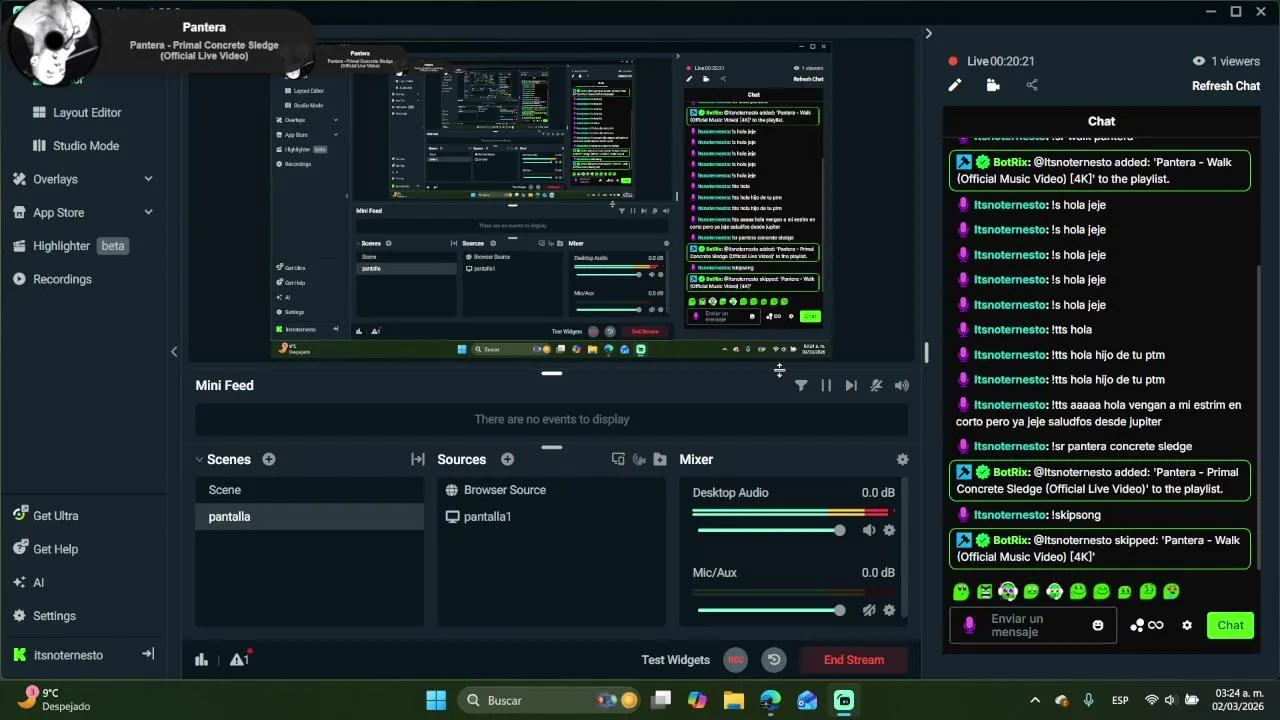1280x720 pixels.
Task: Collapse the chat panel arrow
Action: tap(928, 34)
